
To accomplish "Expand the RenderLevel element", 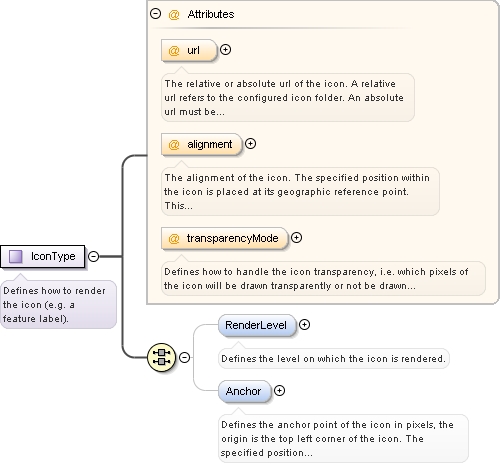I will (304, 325).
